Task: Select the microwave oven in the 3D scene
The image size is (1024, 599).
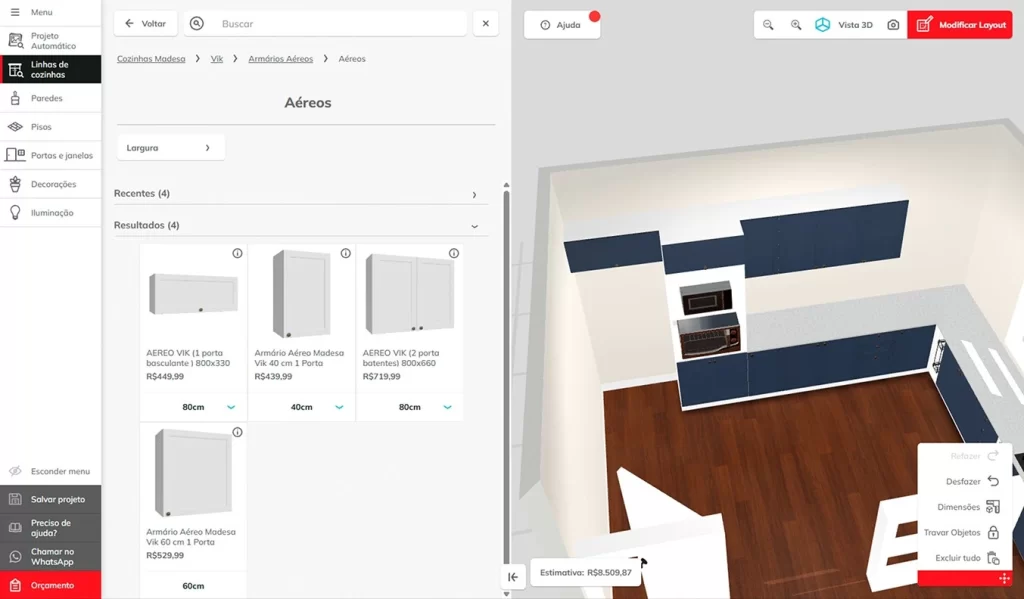Action: (706, 299)
